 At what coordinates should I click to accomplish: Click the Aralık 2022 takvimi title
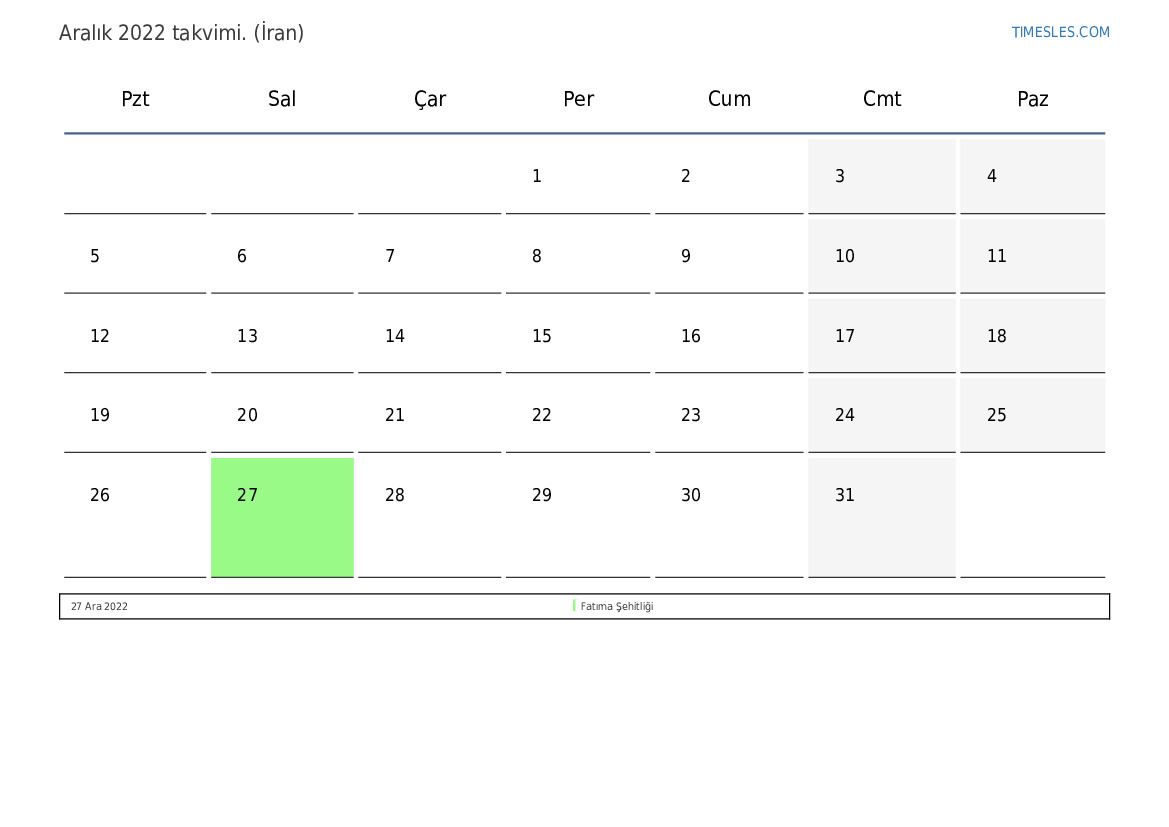coord(181,33)
